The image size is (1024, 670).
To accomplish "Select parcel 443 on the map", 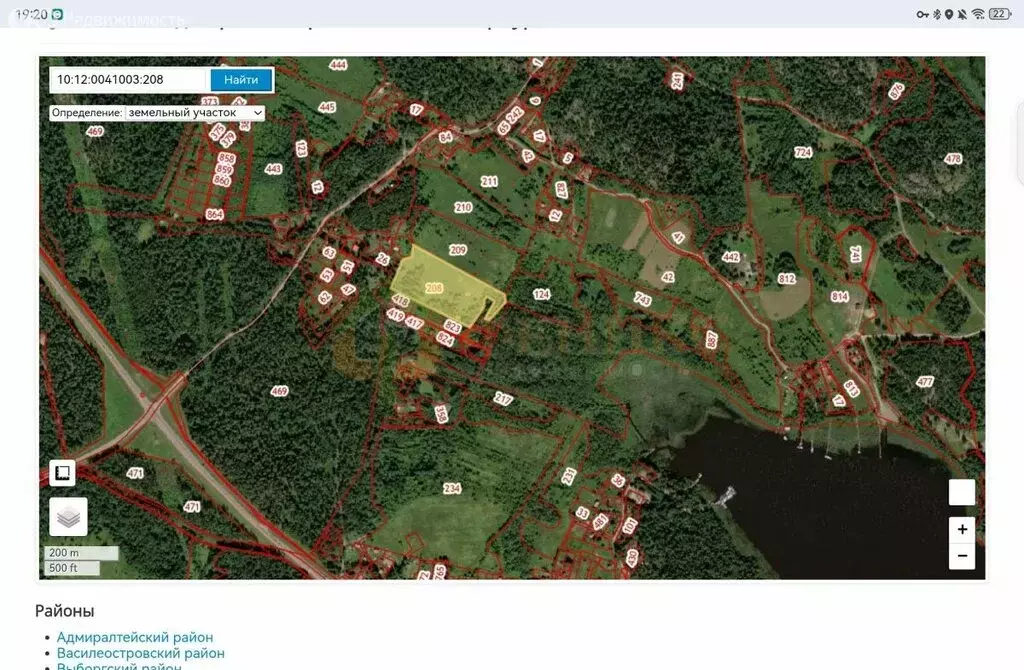I will point(273,169).
